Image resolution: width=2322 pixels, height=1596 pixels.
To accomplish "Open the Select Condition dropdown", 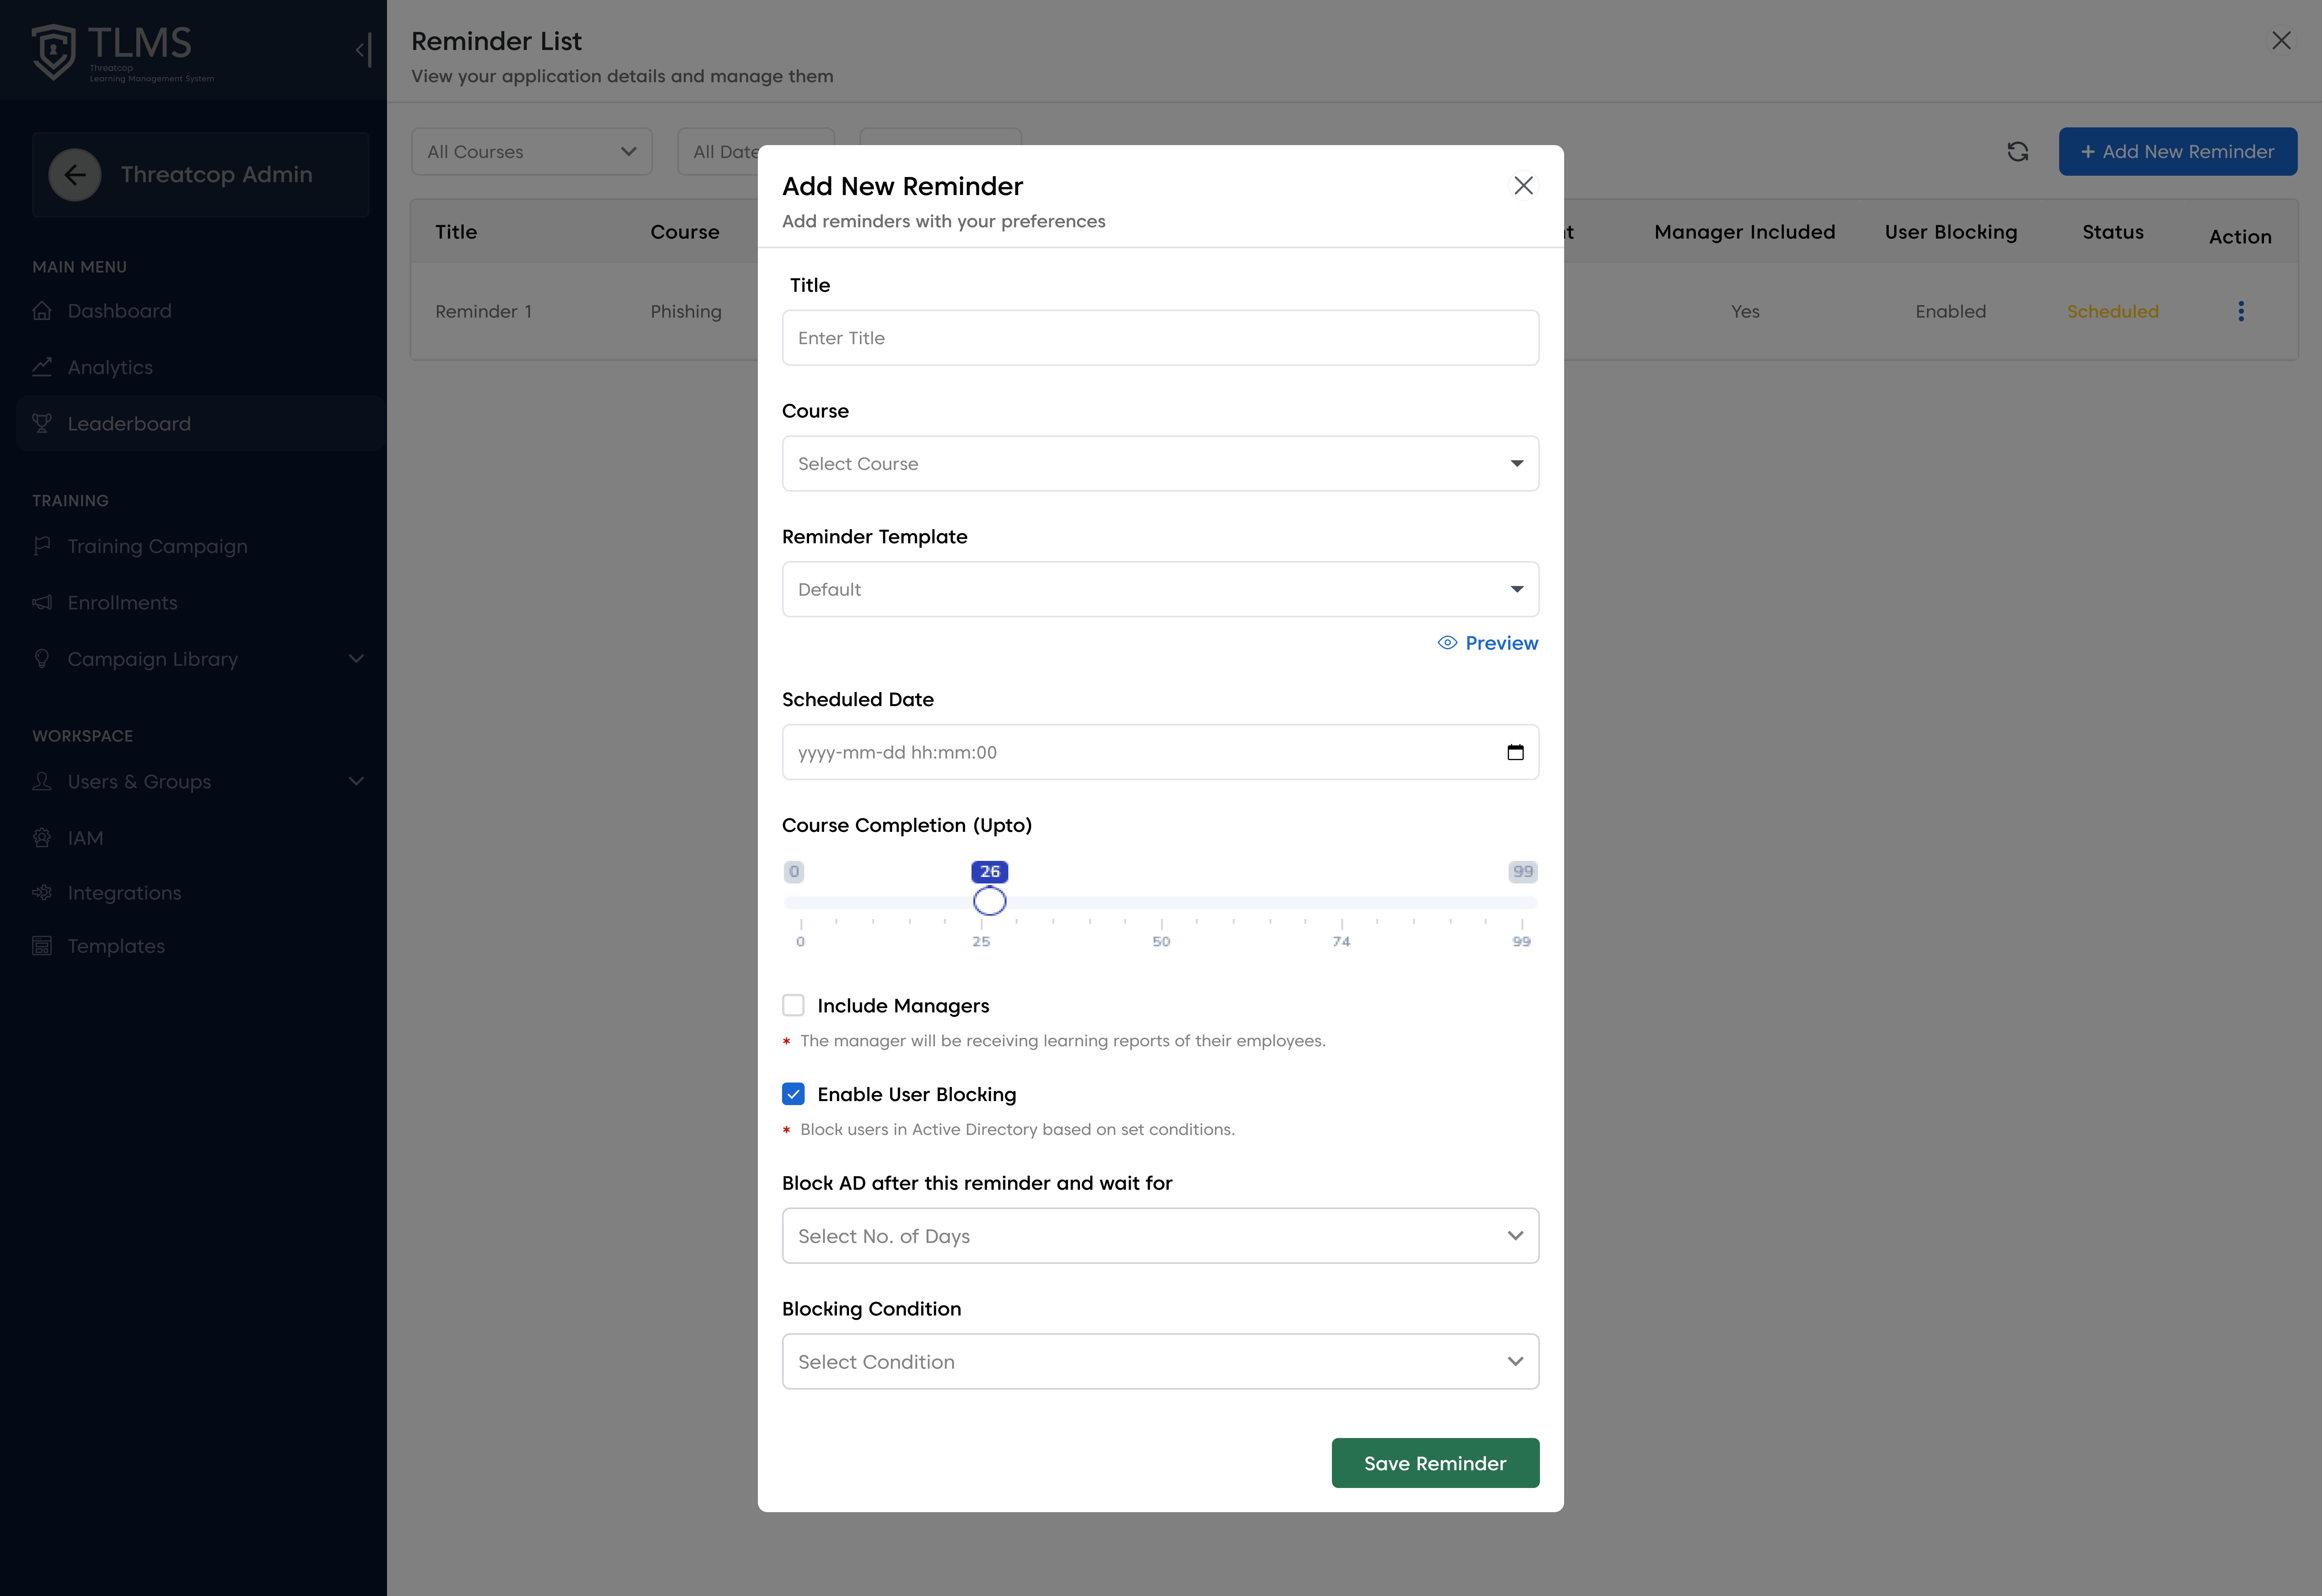I will (x=1160, y=1361).
